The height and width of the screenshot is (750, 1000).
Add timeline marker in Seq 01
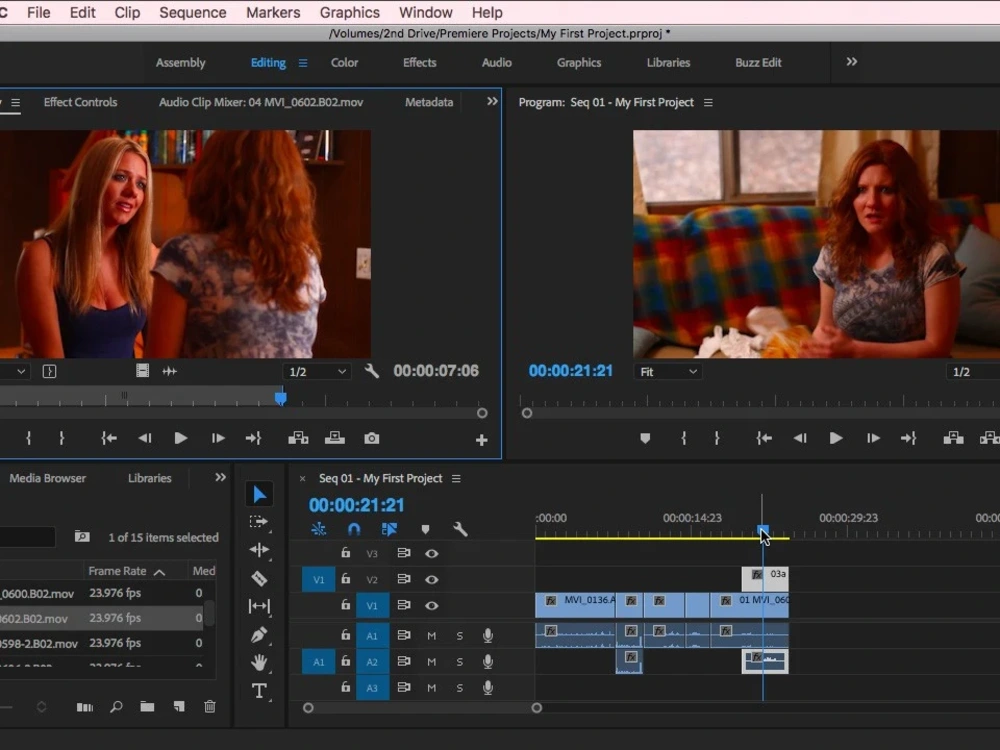(425, 529)
